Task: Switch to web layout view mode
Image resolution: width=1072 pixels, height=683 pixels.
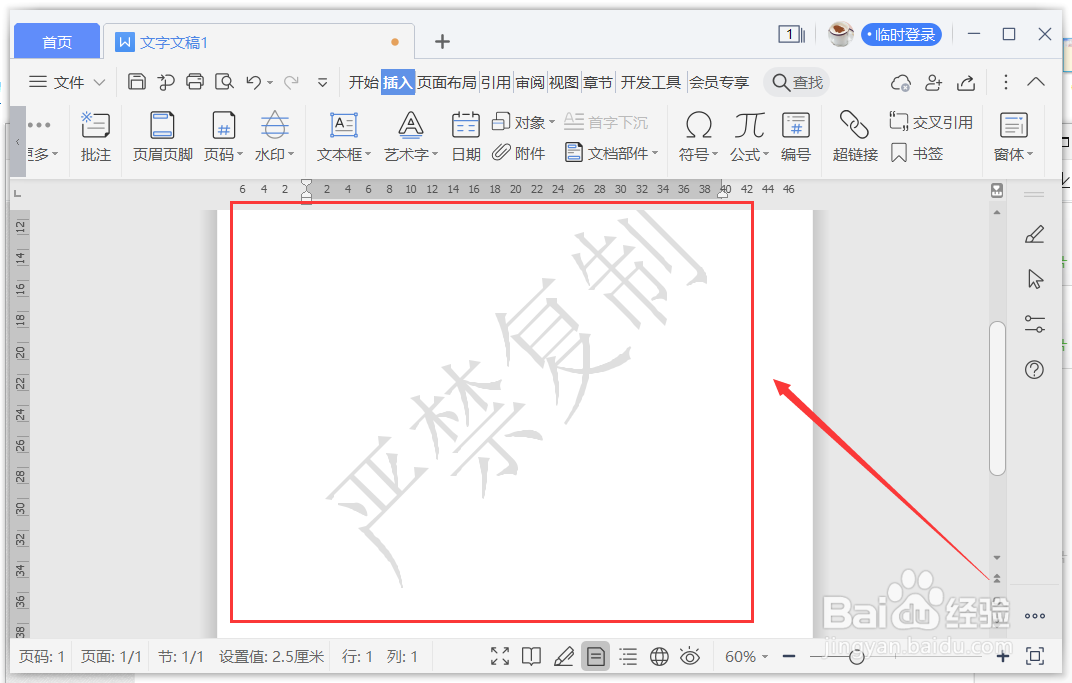Action: click(x=659, y=657)
